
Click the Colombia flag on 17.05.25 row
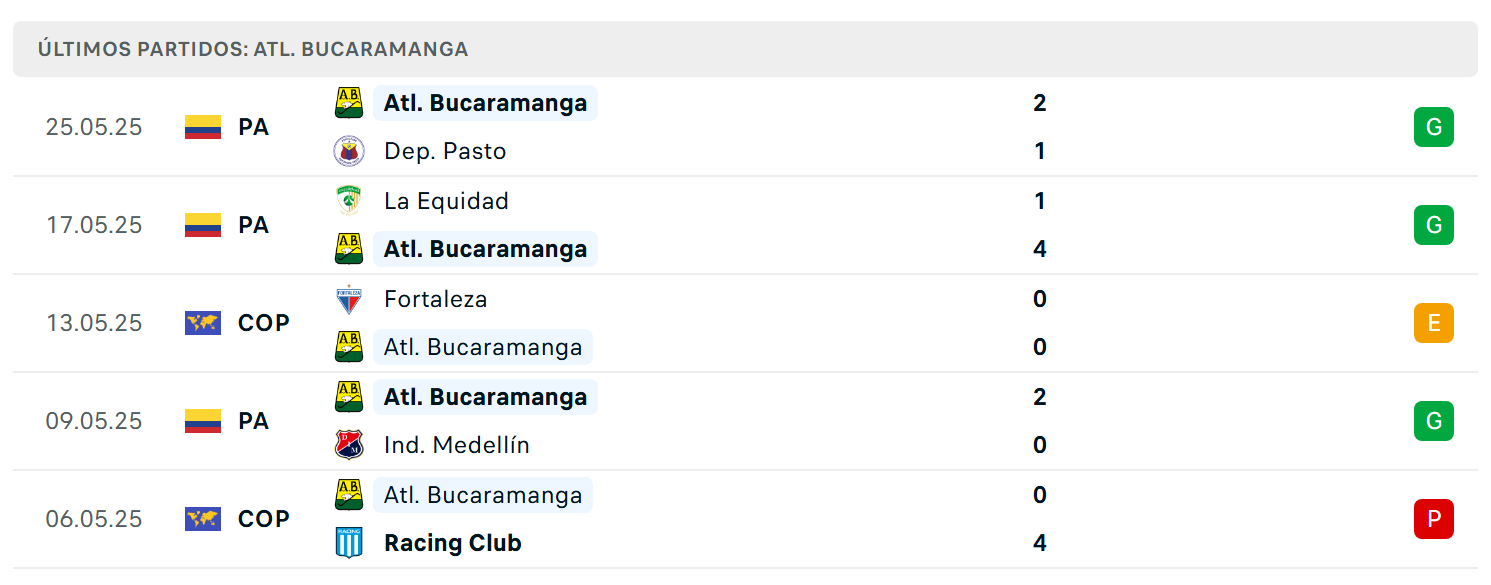(x=203, y=225)
